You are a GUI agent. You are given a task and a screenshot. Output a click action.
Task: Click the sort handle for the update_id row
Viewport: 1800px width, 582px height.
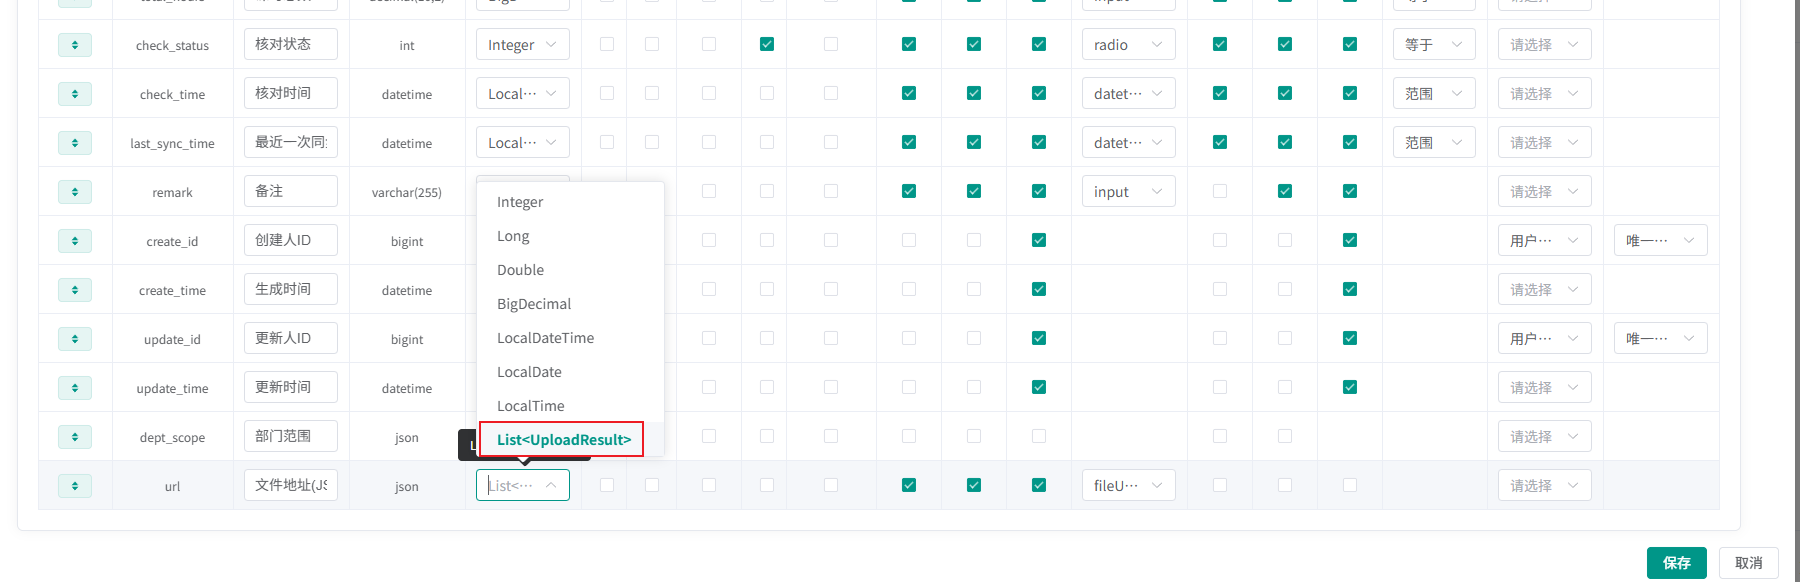[x=75, y=339]
